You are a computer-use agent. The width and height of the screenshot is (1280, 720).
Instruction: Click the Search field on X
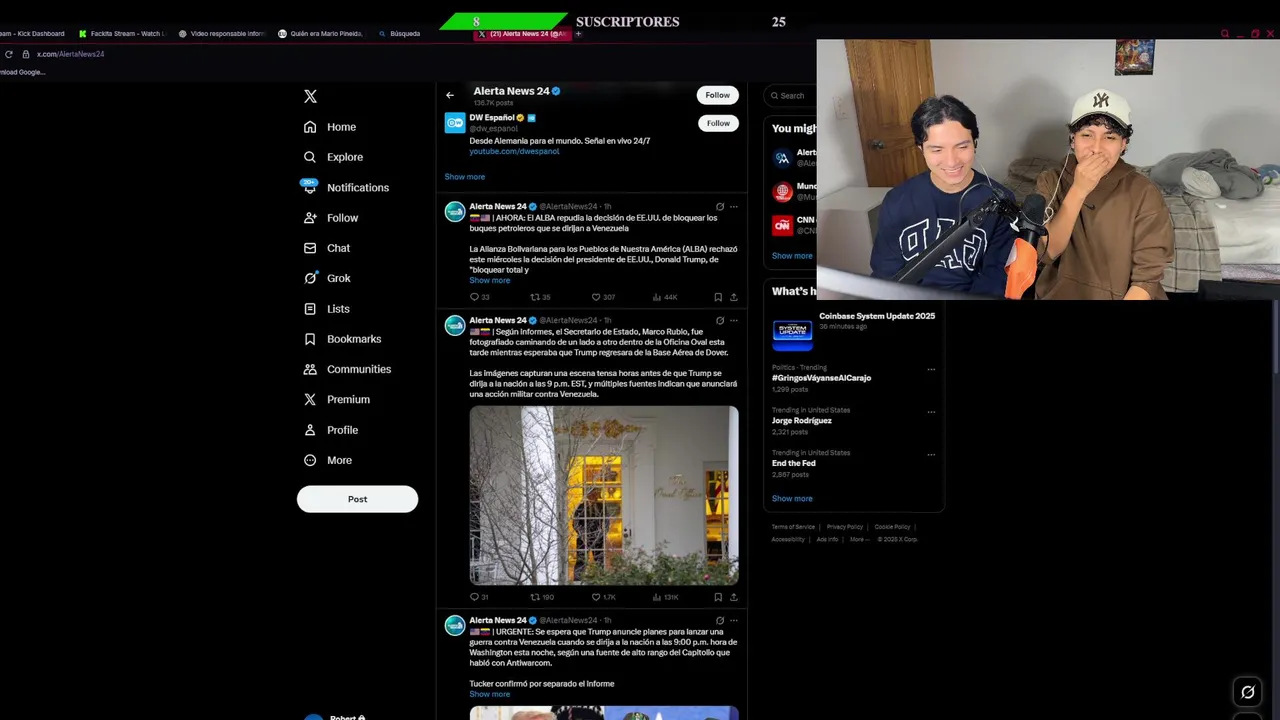[x=790, y=96]
